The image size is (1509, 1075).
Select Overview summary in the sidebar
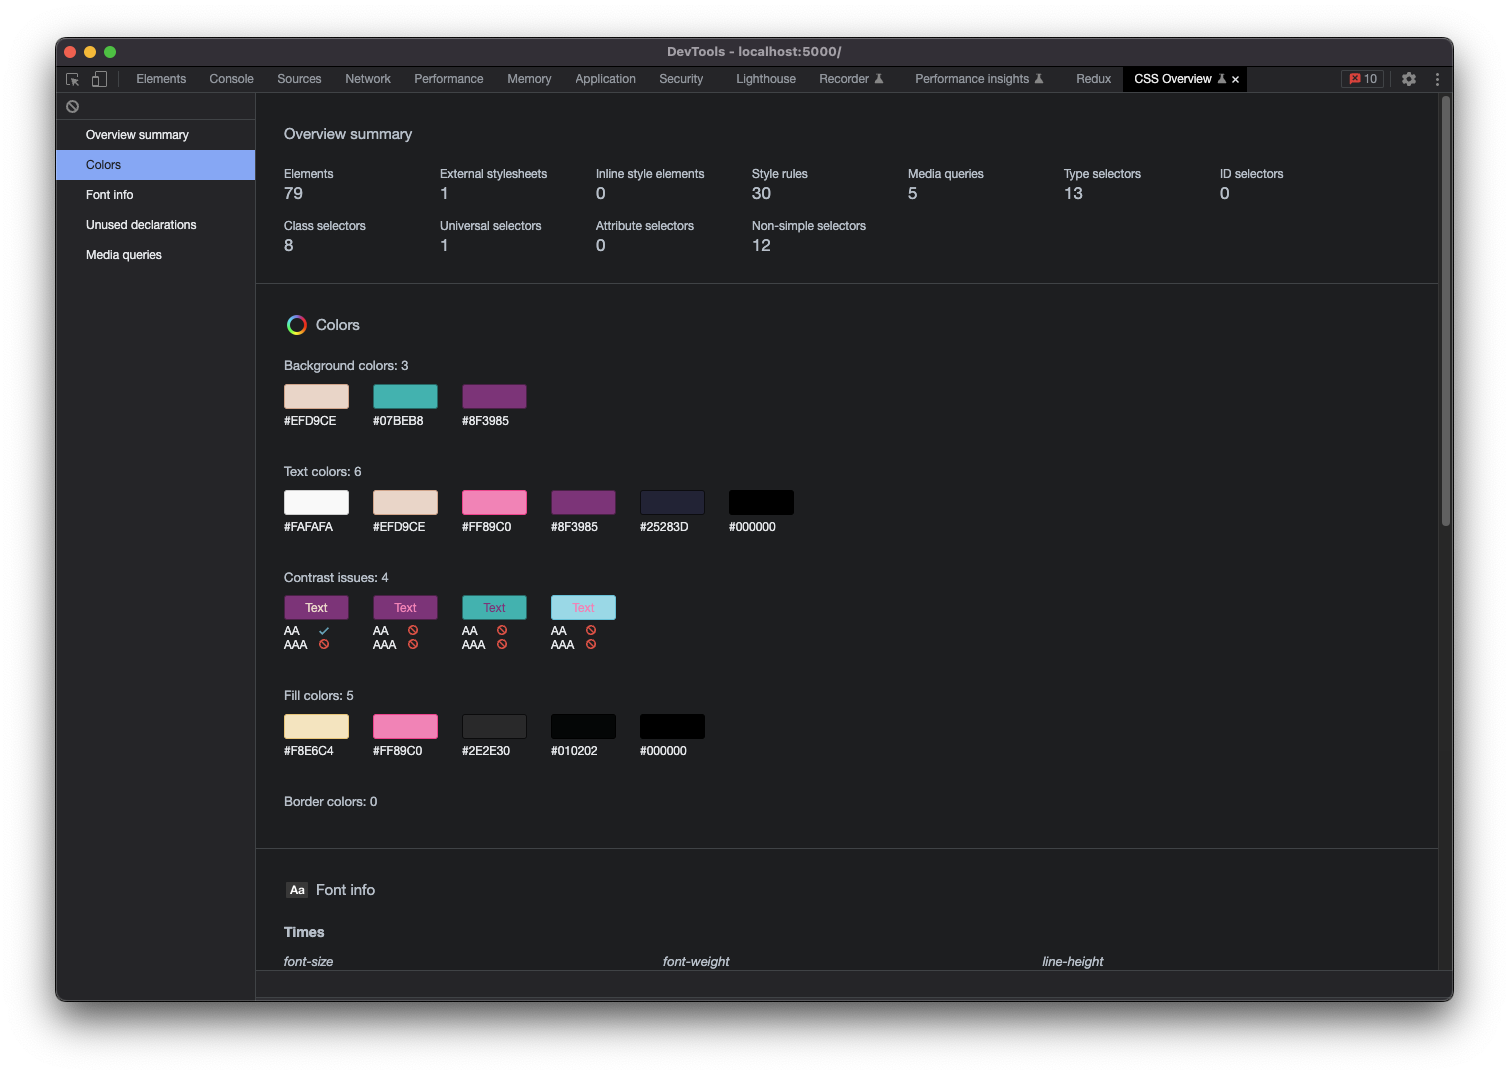[137, 134]
